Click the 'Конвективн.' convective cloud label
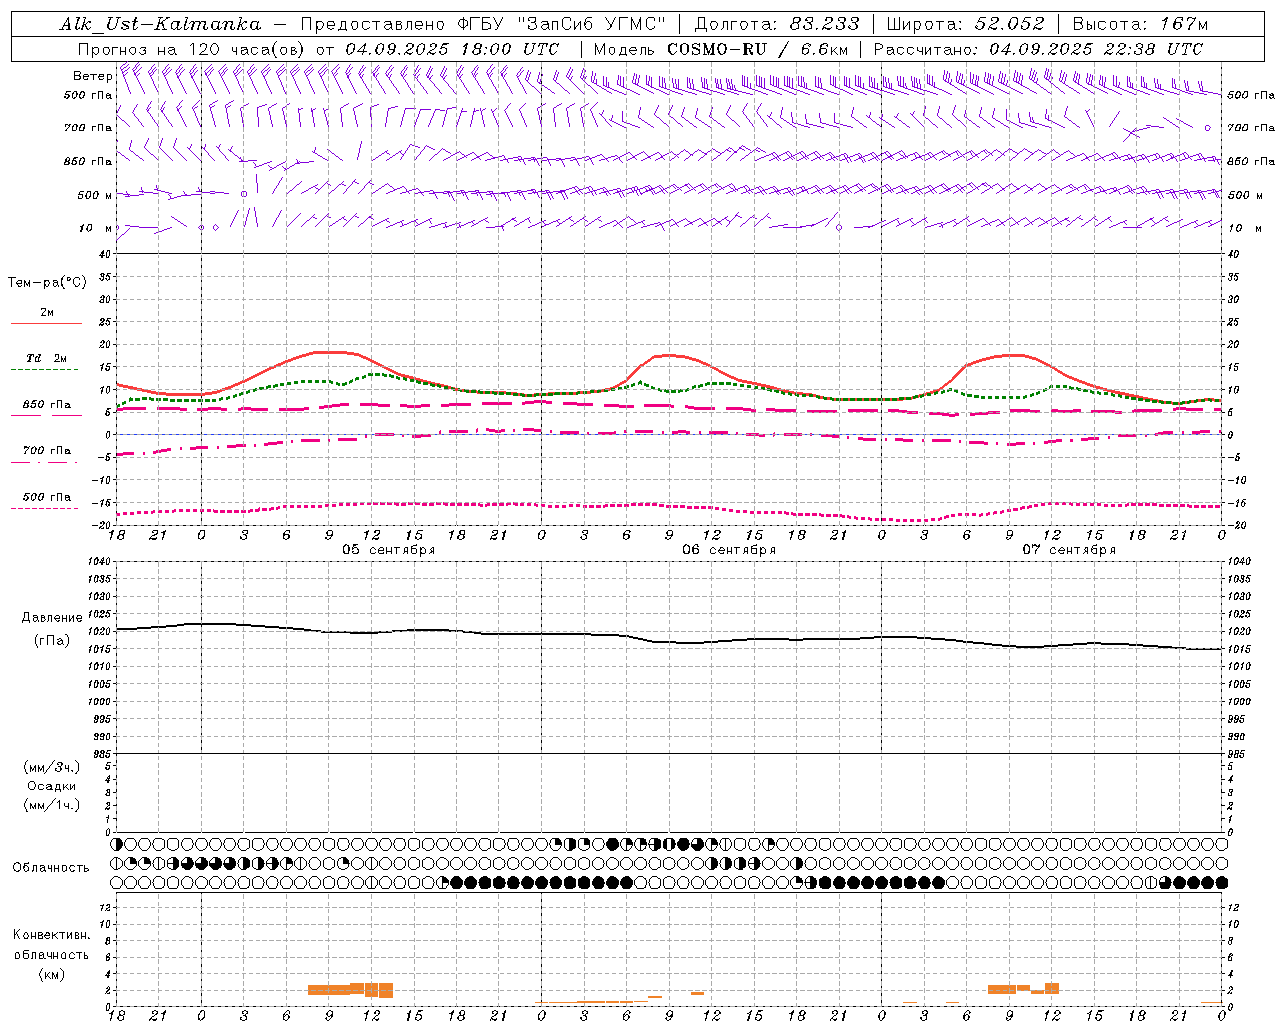The width and height of the screenshot is (1280, 1024). click(x=52, y=935)
